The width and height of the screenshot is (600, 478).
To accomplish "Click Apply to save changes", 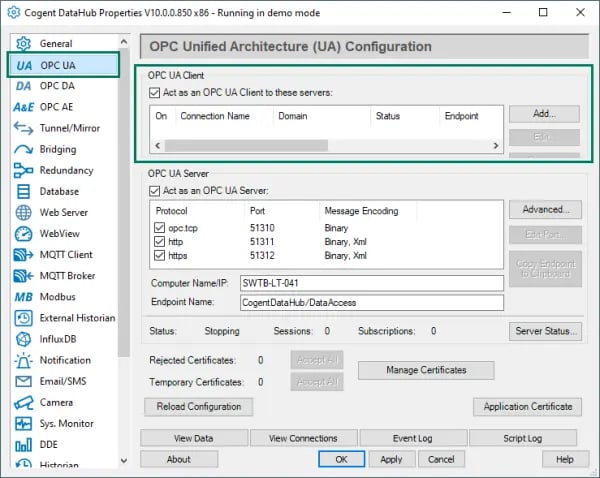I will click(x=391, y=459).
